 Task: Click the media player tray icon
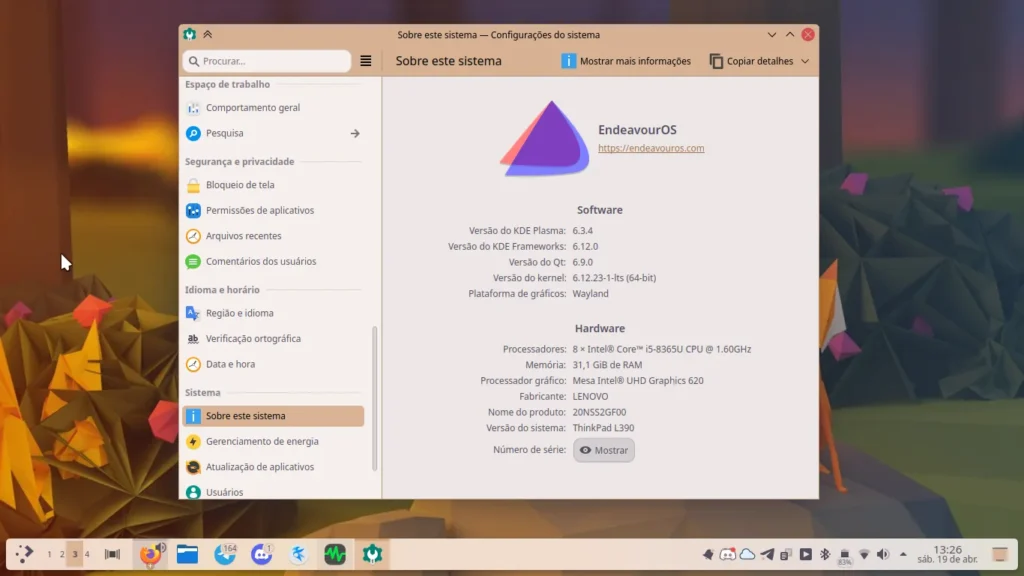click(x=806, y=554)
